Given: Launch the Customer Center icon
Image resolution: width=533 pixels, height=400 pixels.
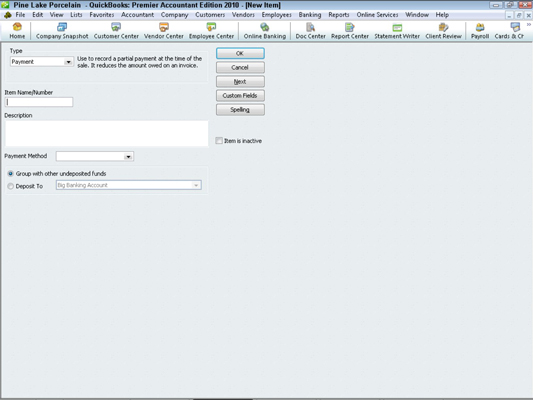Looking at the screenshot, I should point(116,31).
